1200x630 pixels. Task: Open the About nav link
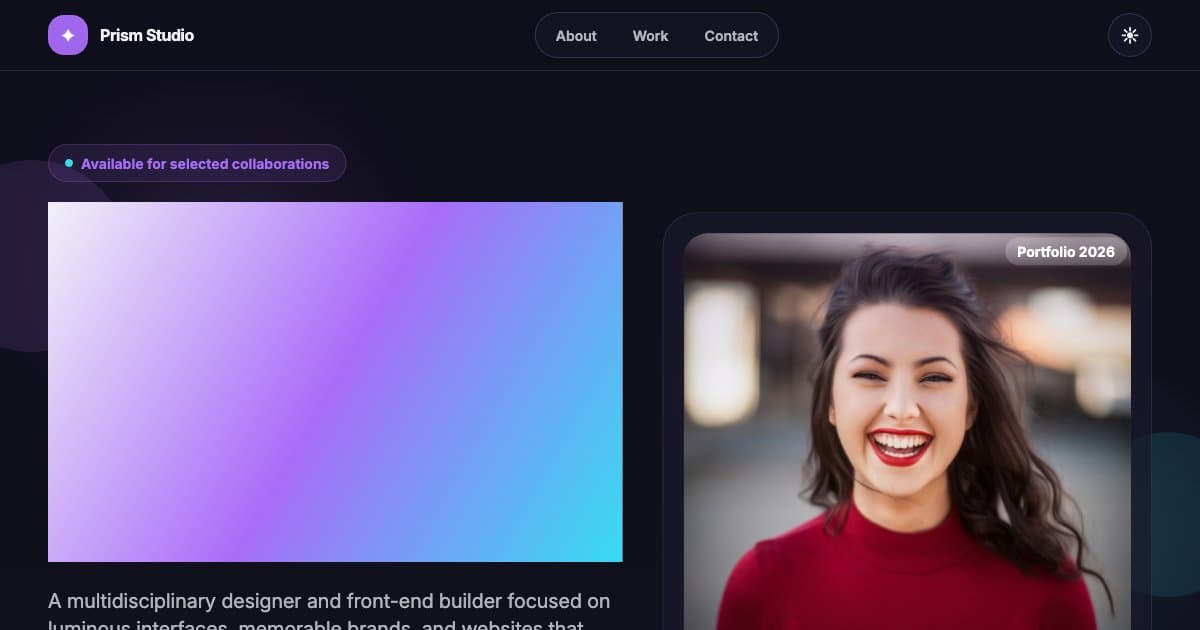click(576, 35)
